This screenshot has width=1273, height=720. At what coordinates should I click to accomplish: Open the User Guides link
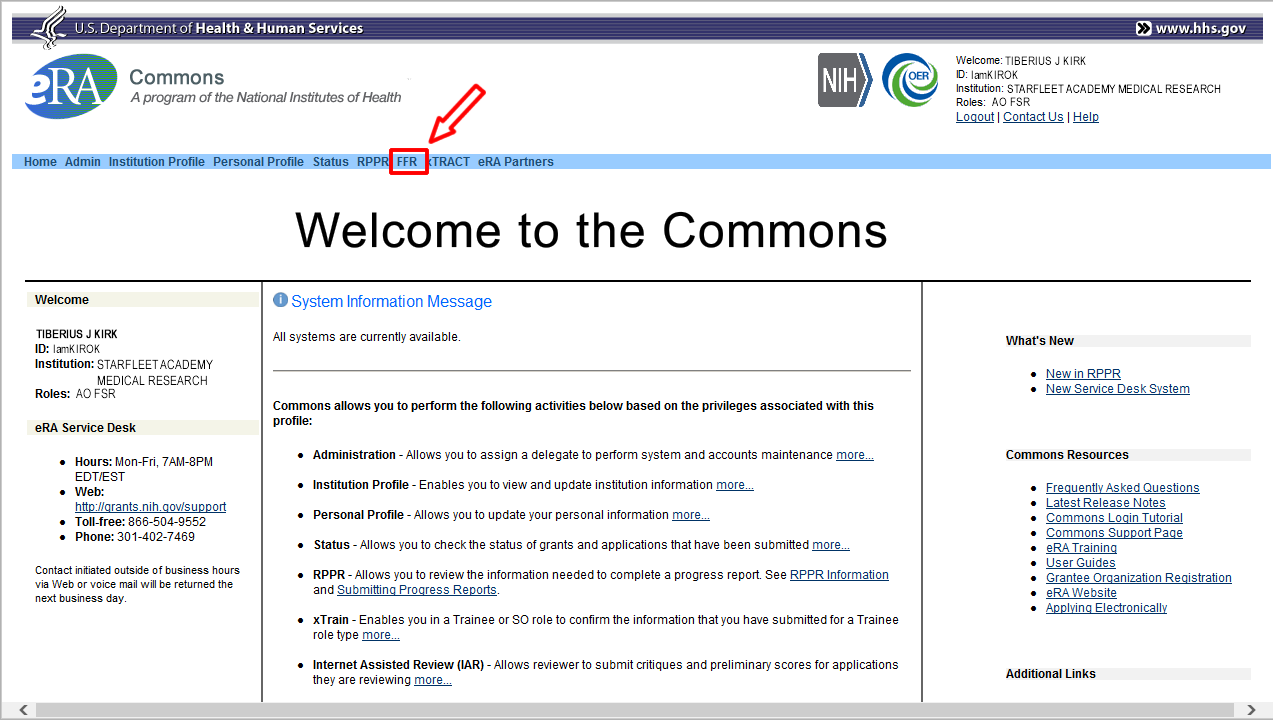click(1081, 563)
